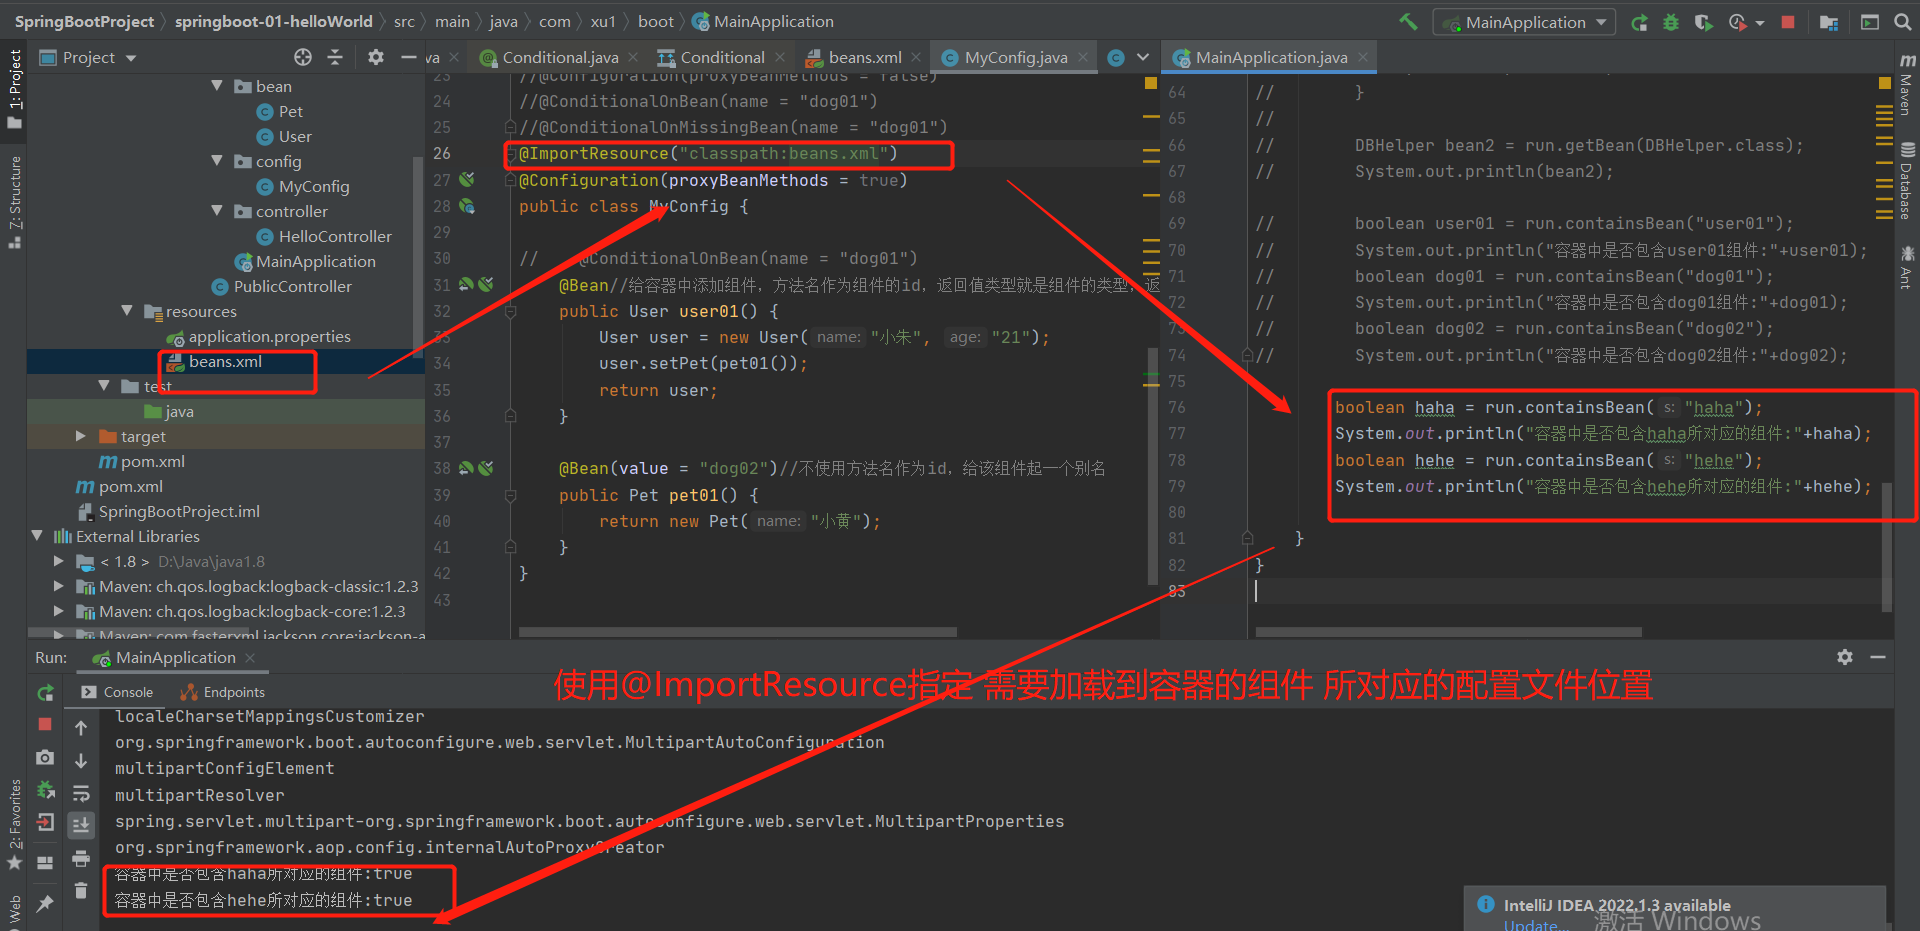Stop process in Run panel sidebar
This screenshot has width=1920, height=931.
(45, 723)
